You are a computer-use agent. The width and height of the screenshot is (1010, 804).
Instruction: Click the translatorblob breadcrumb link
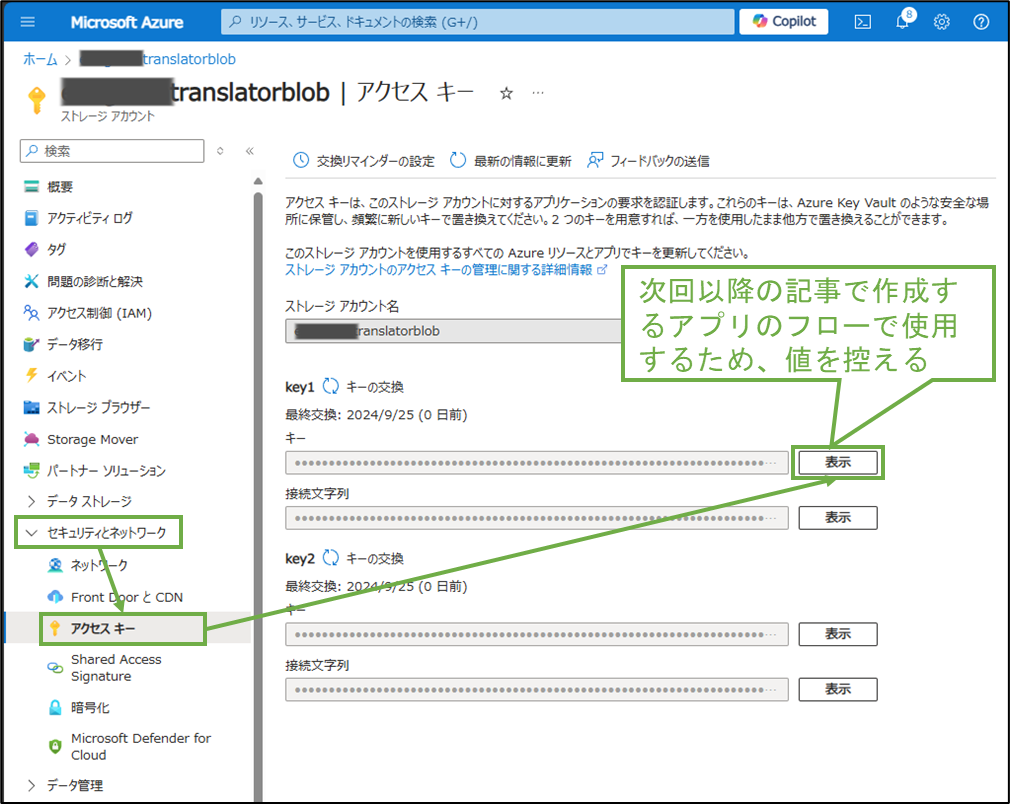pos(158,59)
